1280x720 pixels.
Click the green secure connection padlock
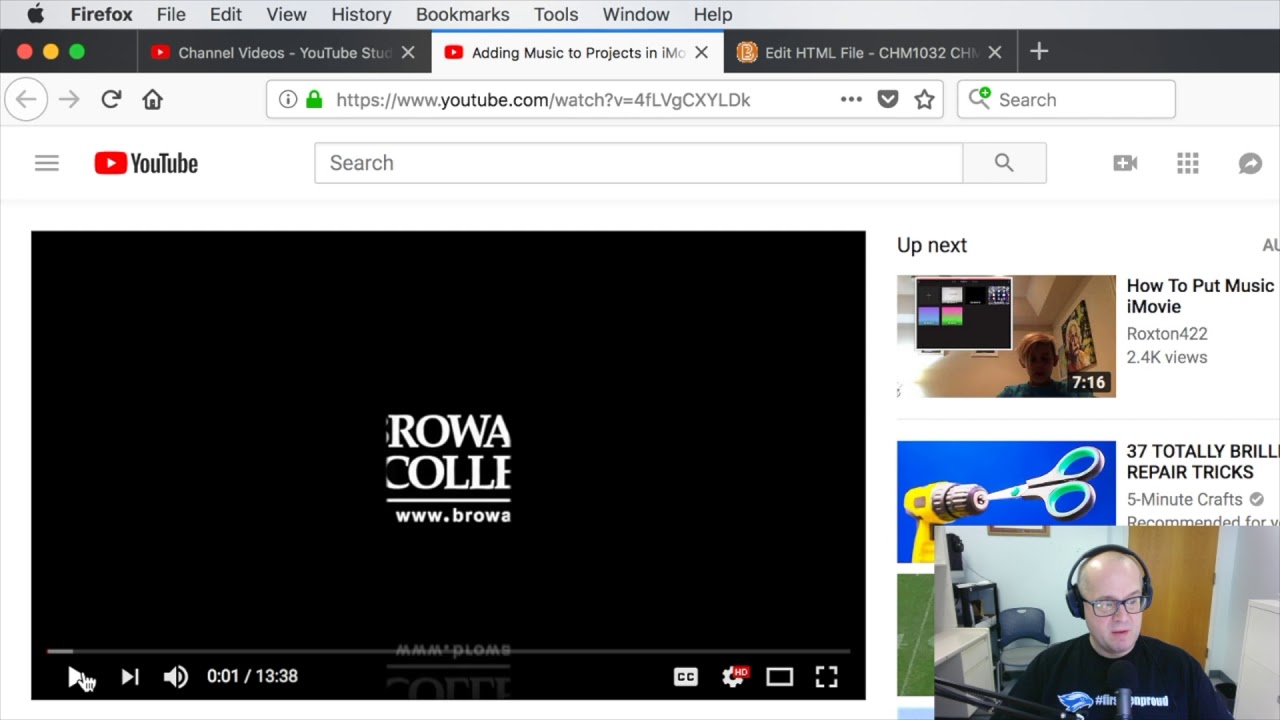(x=314, y=99)
